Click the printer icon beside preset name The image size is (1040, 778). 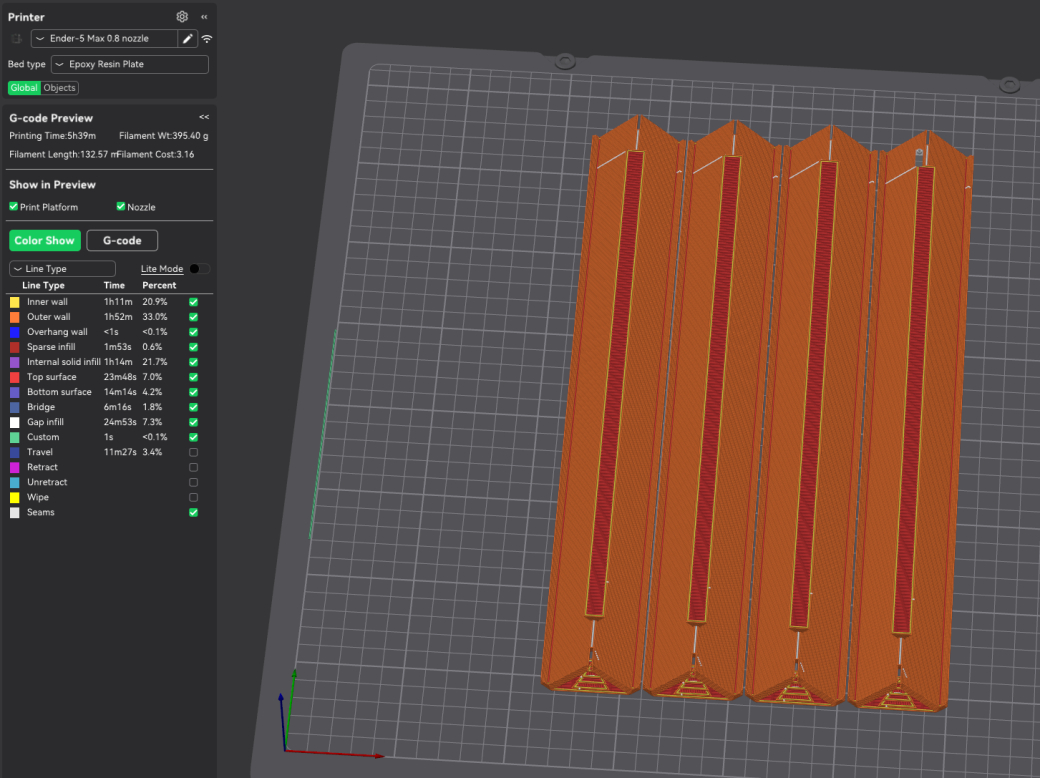[x=16, y=39]
